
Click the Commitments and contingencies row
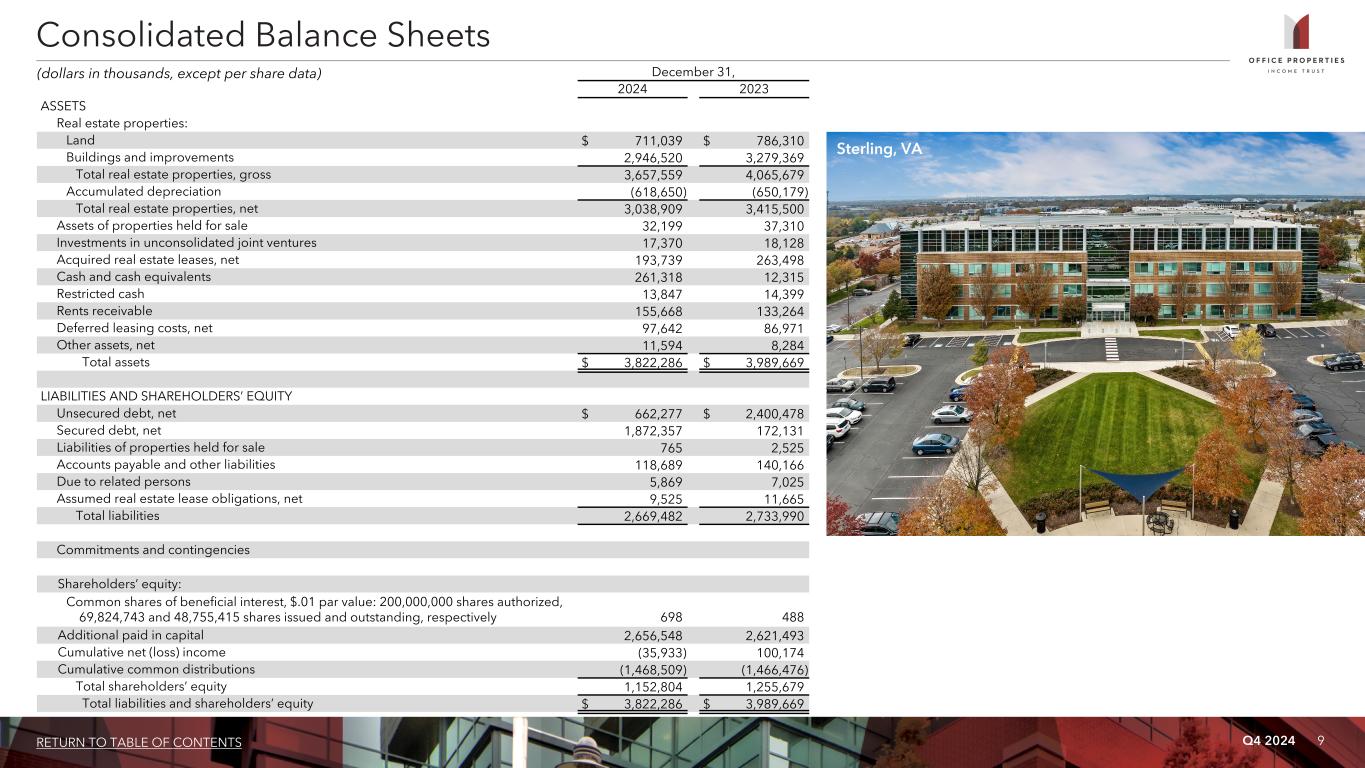click(153, 550)
